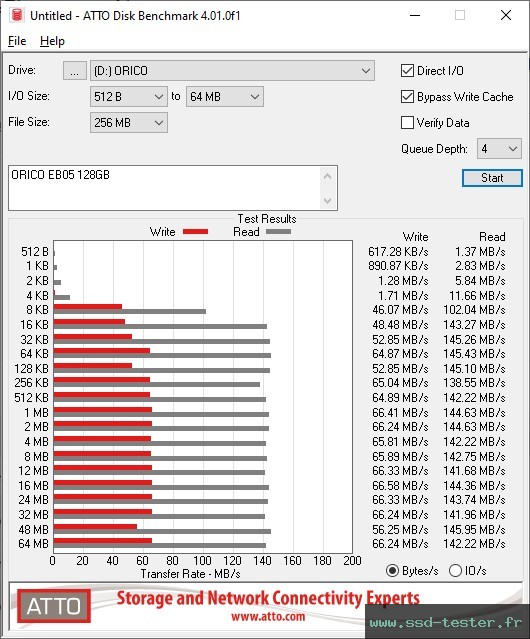Click the read value 145.43 MB/s

(474, 353)
